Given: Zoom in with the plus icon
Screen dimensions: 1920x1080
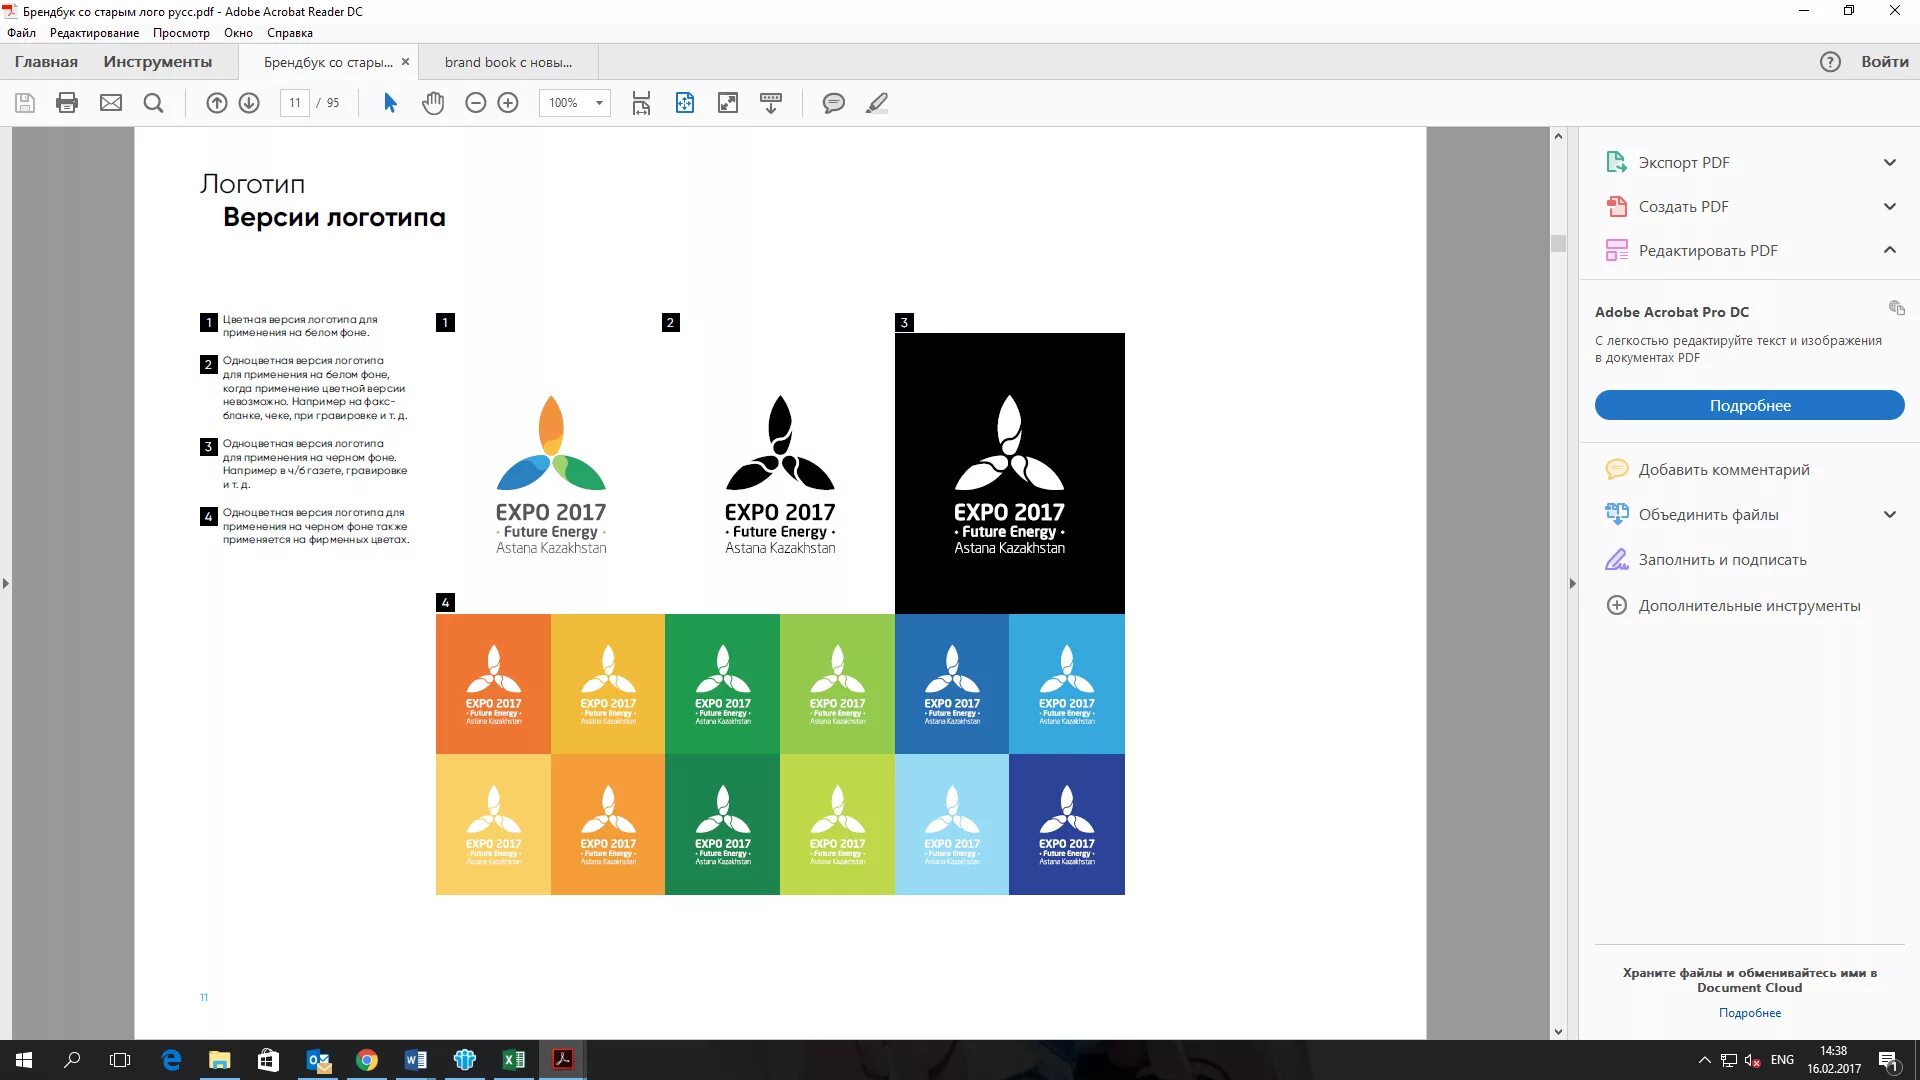Looking at the screenshot, I should point(508,103).
